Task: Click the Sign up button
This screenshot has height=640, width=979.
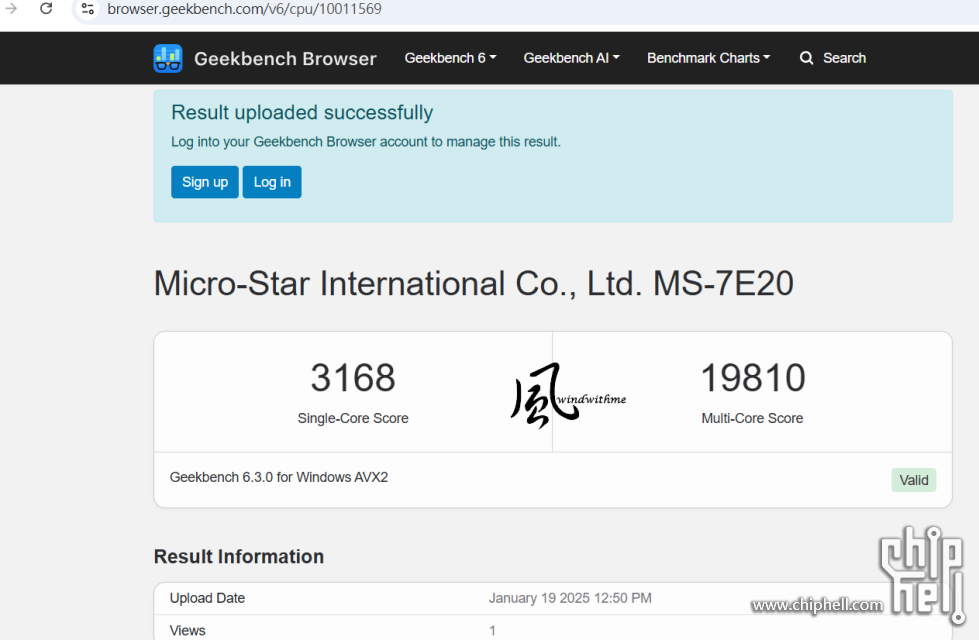Action: 205,182
